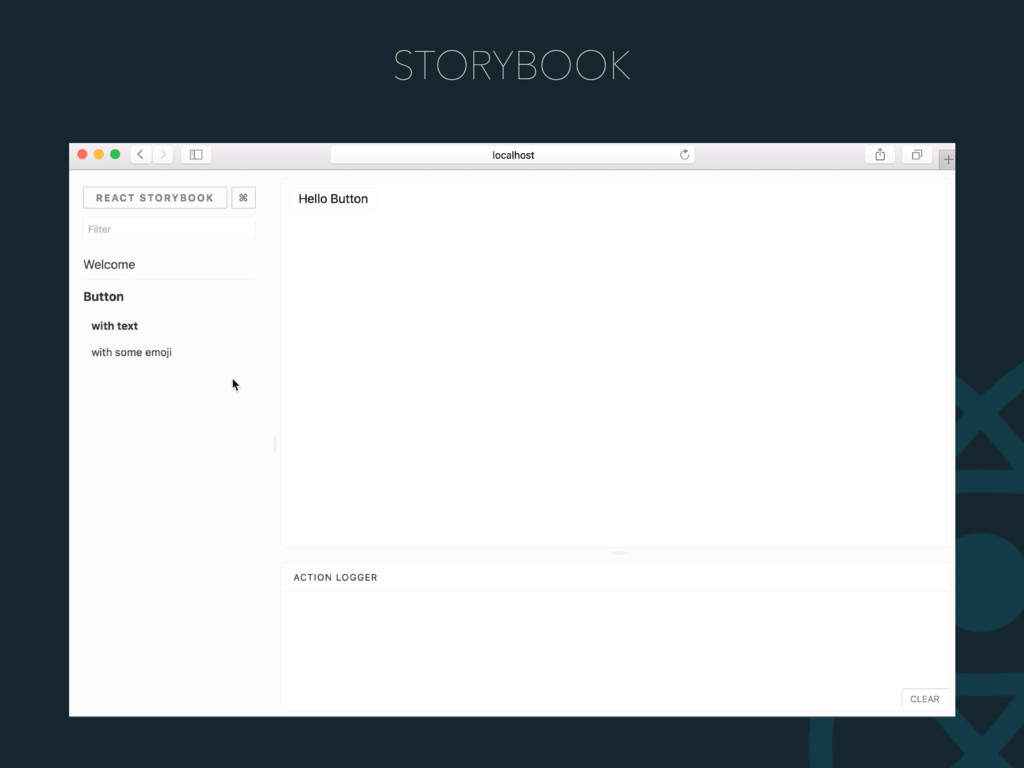Click the forward navigation arrow
Screen dimensions: 1024x768
click(x=163, y=155)
